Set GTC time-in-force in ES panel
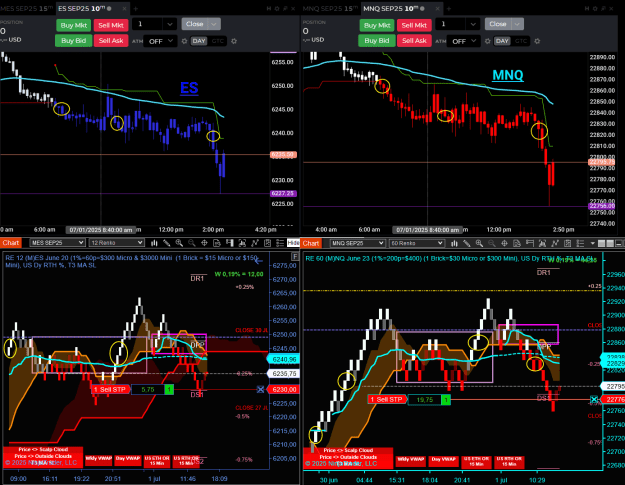 [218, 41]
